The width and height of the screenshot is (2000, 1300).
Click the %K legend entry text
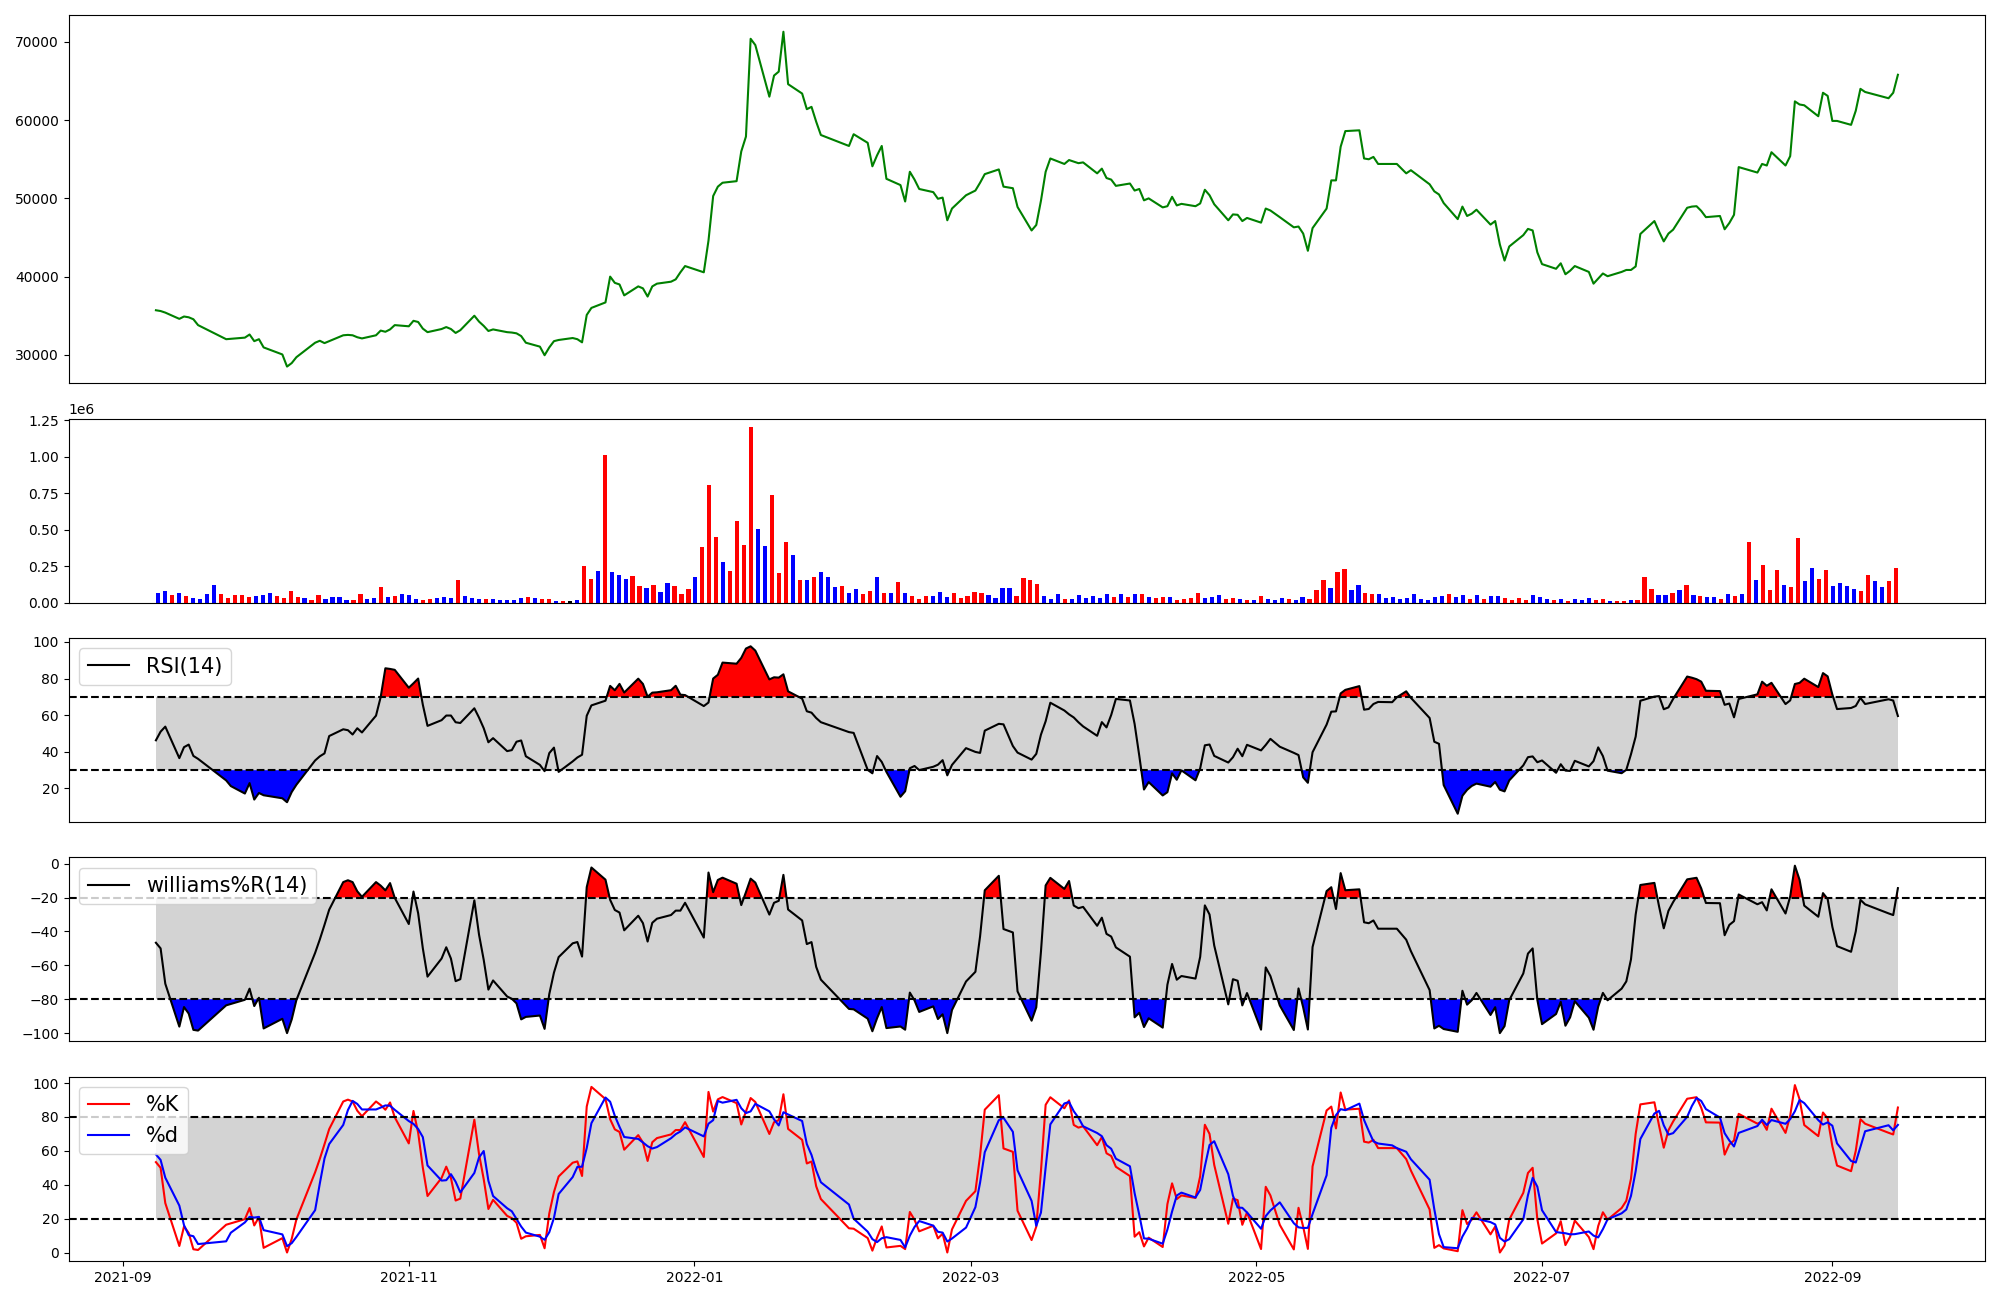click(x=162, y=1104)
